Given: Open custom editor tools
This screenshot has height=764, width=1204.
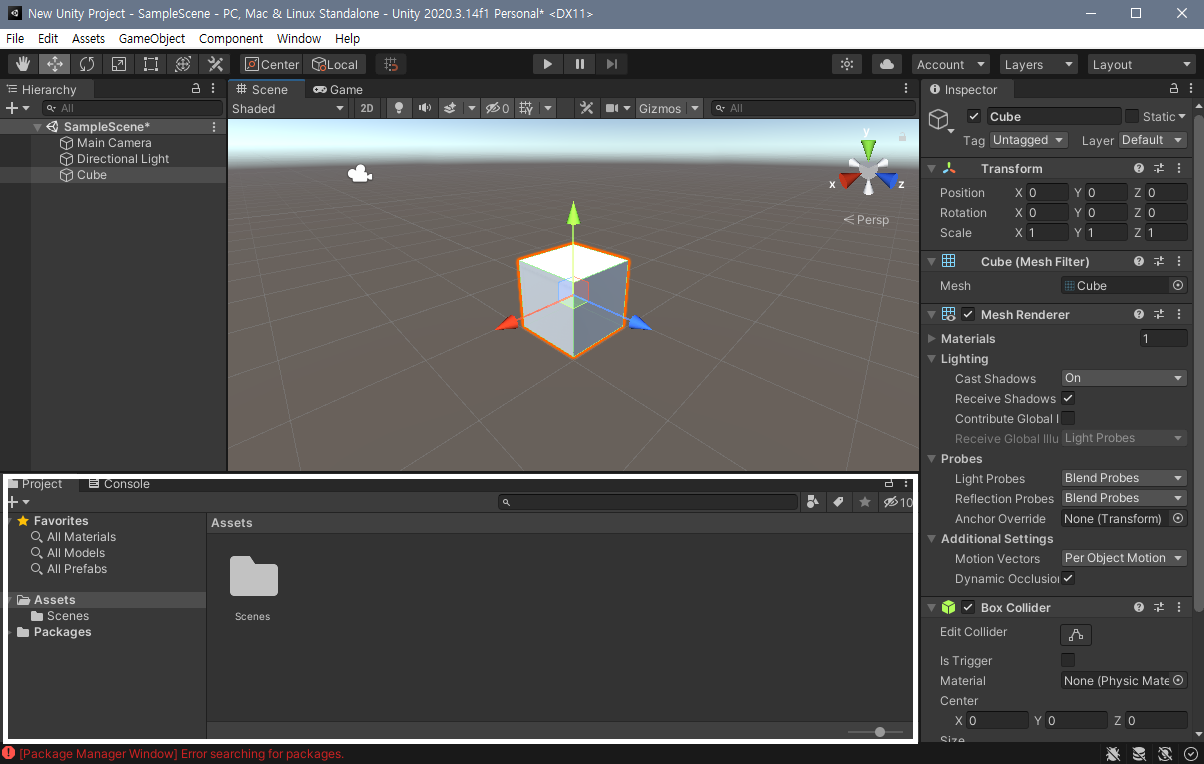Looking at the screenshot, I should coord(214,64).
